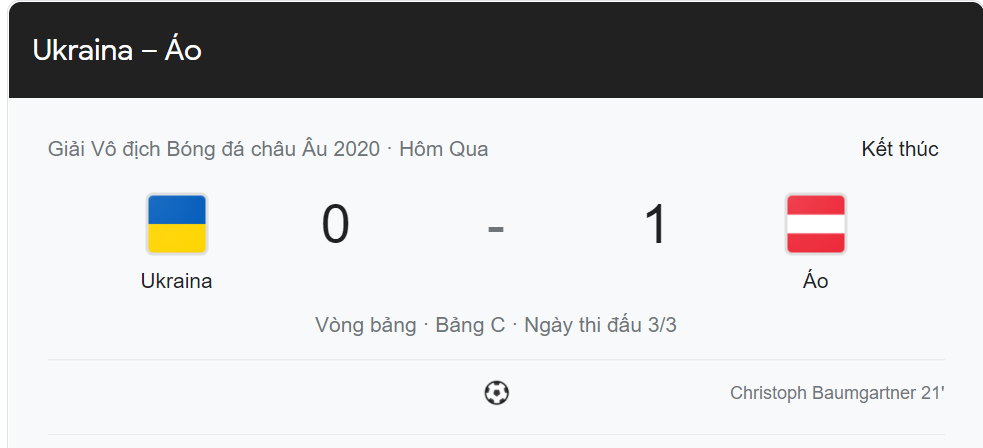Image resolution: width=983 pixels, height=448 pixels.
Task: Click the white stripe of Austria flag
Action: (816, 224)
